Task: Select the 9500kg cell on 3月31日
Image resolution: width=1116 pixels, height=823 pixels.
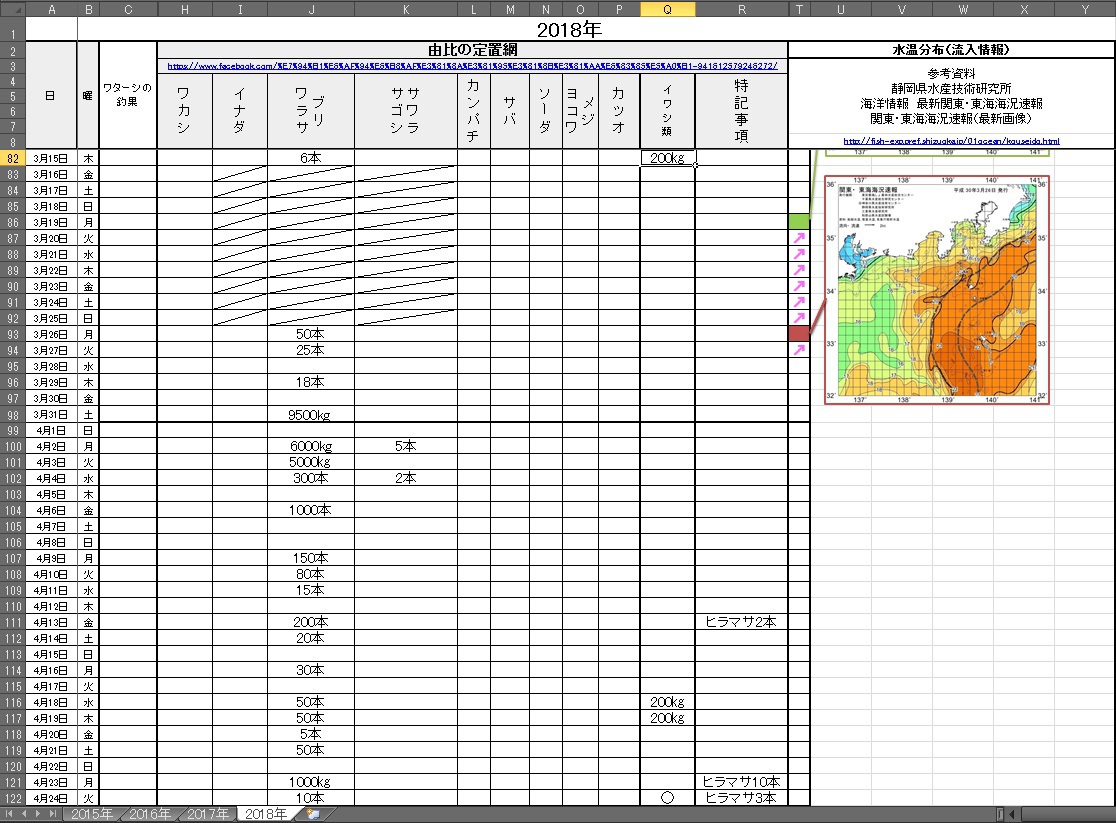Action: click(x=311, y=414)
